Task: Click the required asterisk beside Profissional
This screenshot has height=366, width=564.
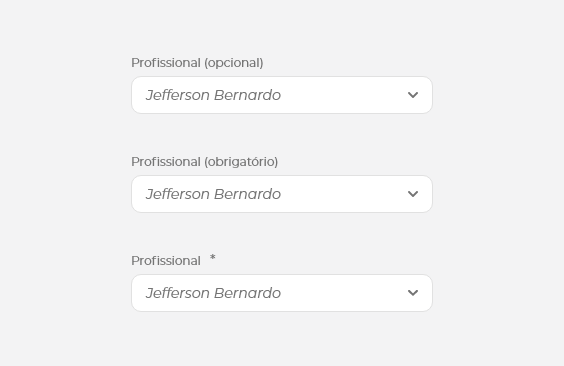Action: coord(213,257)
